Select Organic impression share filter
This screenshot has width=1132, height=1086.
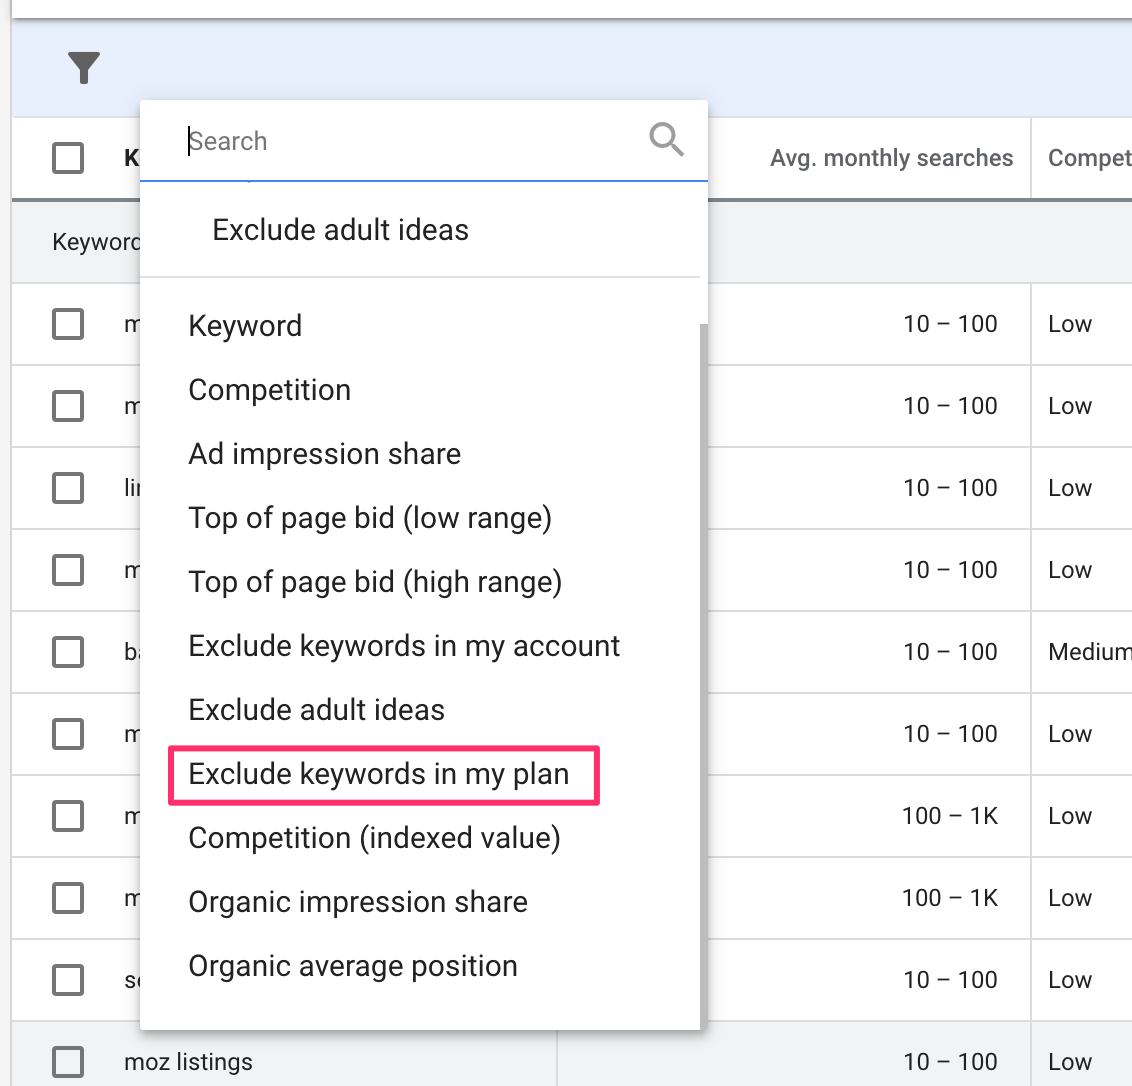pyautogui.click(x=358, y=902)
